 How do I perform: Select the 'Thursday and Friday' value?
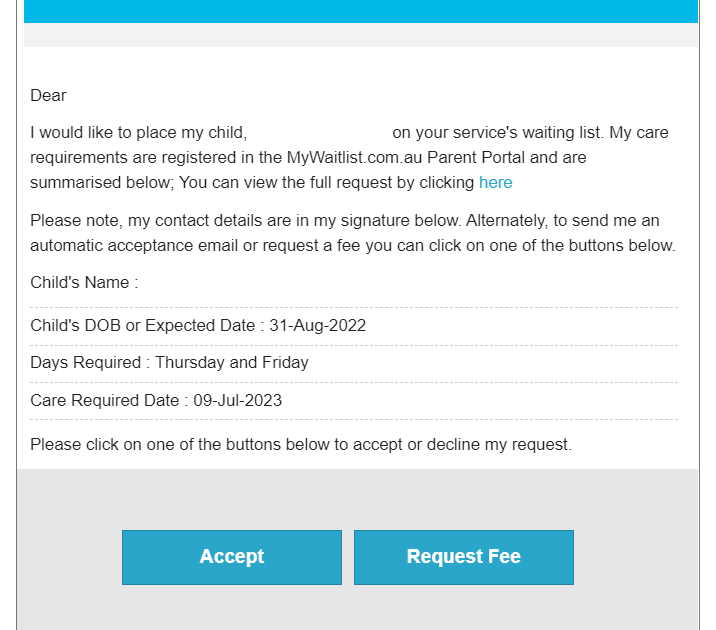click(232, 362)
